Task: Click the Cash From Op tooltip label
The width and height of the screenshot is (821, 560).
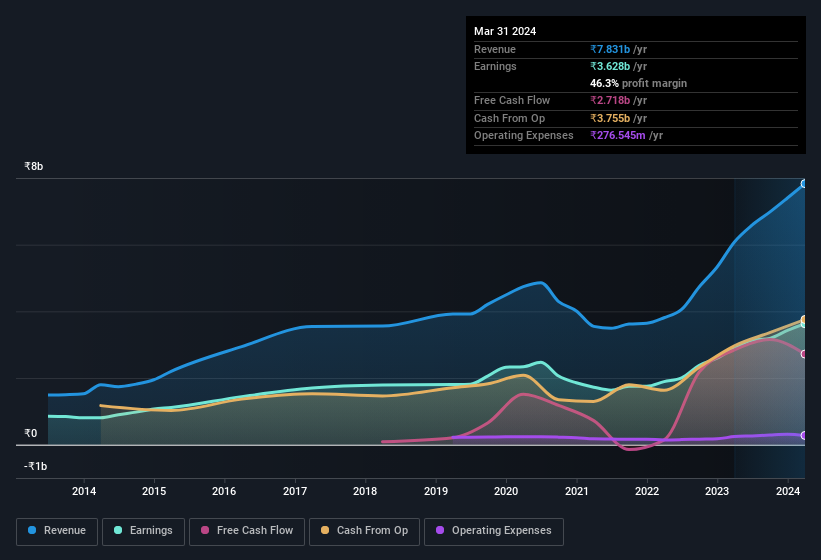Action: pyautogui.click(x=509, y=118)
